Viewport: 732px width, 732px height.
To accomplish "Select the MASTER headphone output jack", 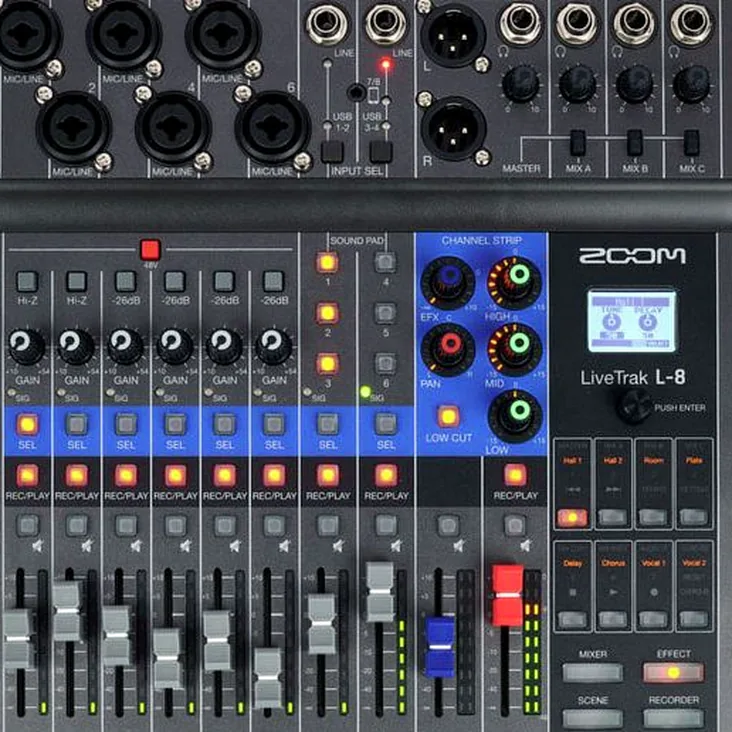I will pos(520,22).
